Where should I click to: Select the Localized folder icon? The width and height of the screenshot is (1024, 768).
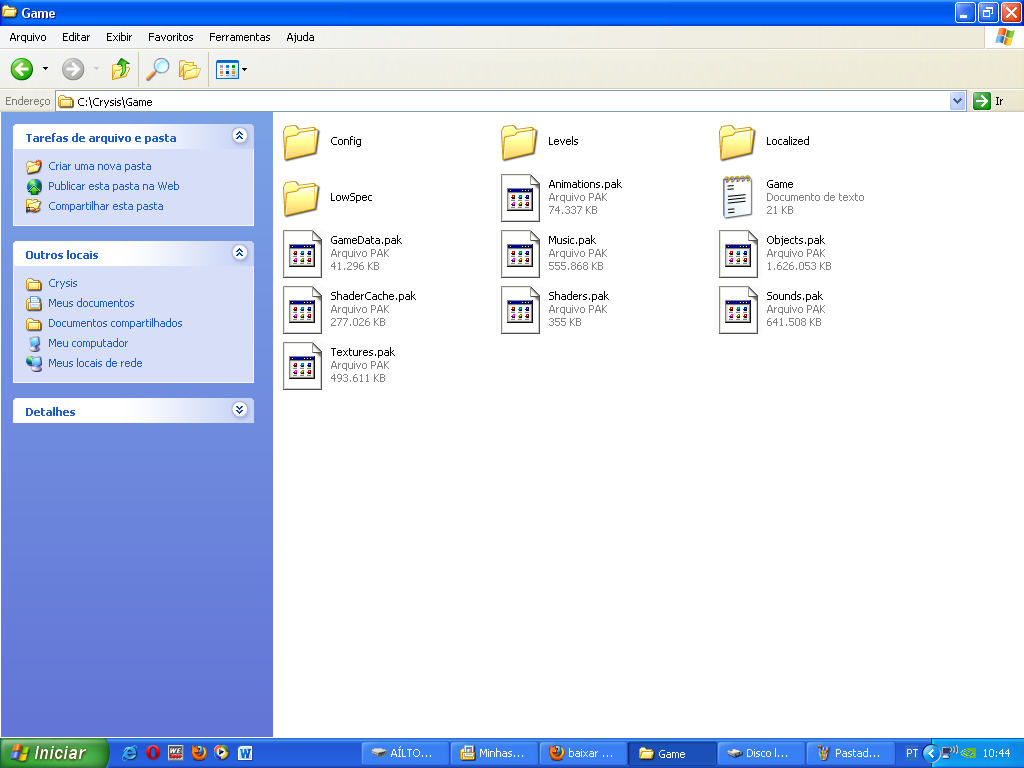(737, 142)
